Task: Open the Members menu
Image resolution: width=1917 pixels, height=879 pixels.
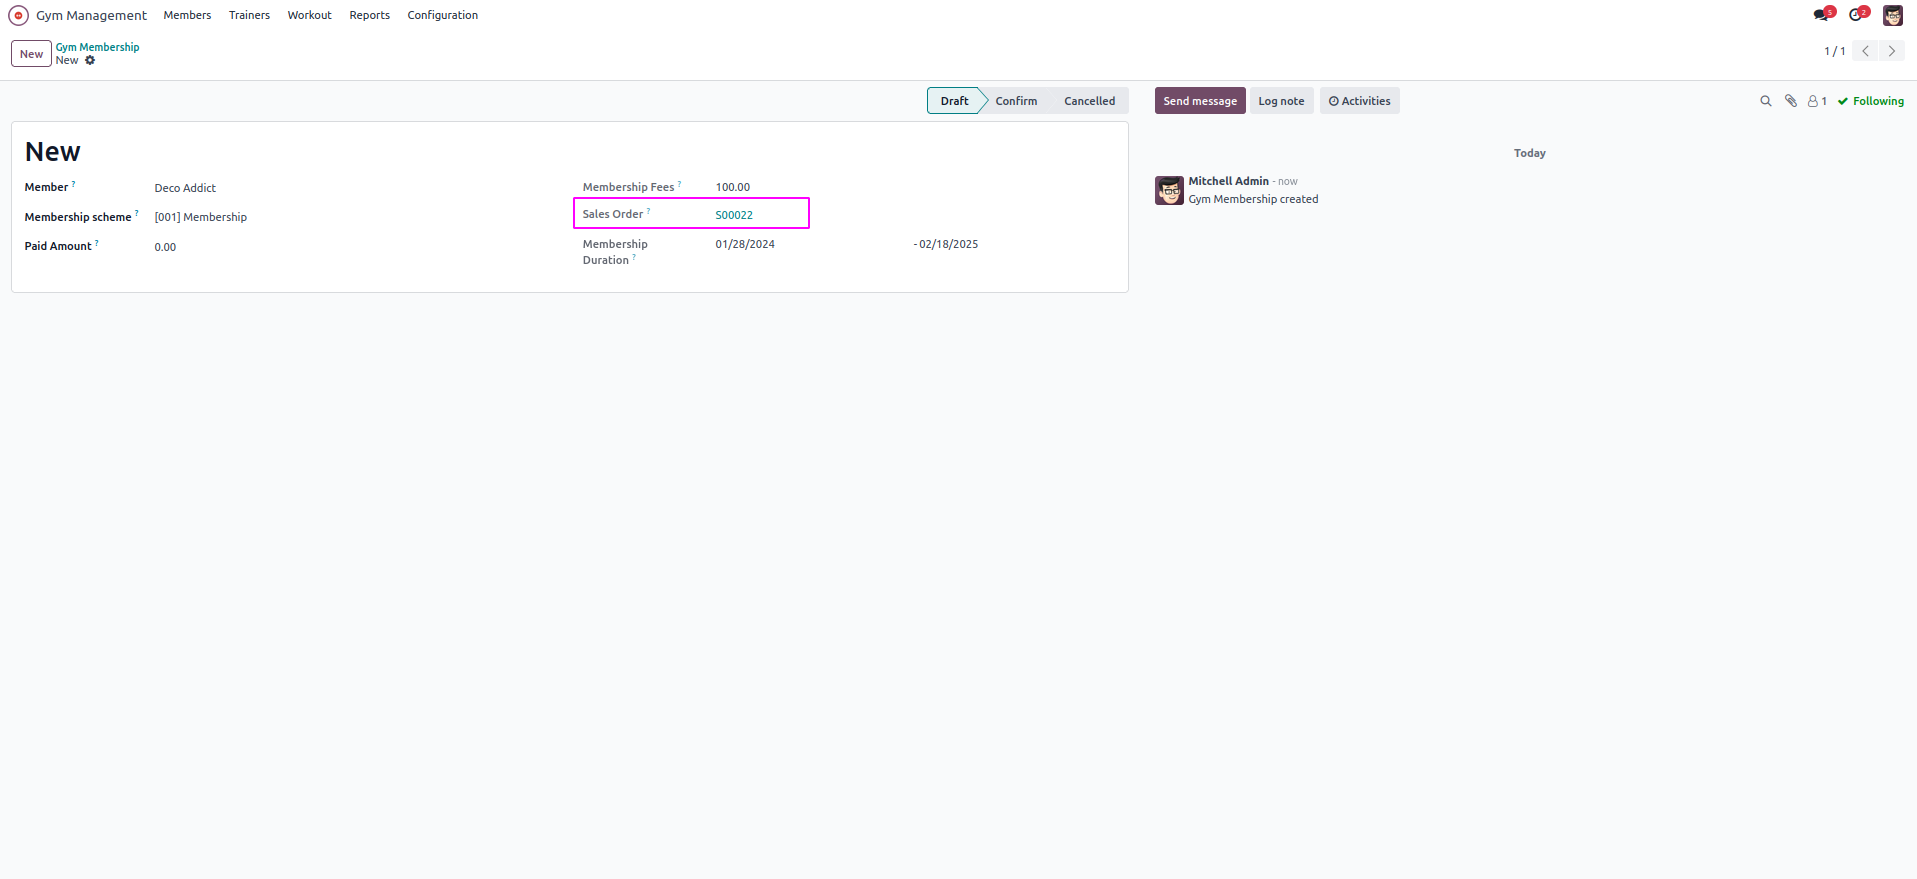Action: click(x=187, y=15)
